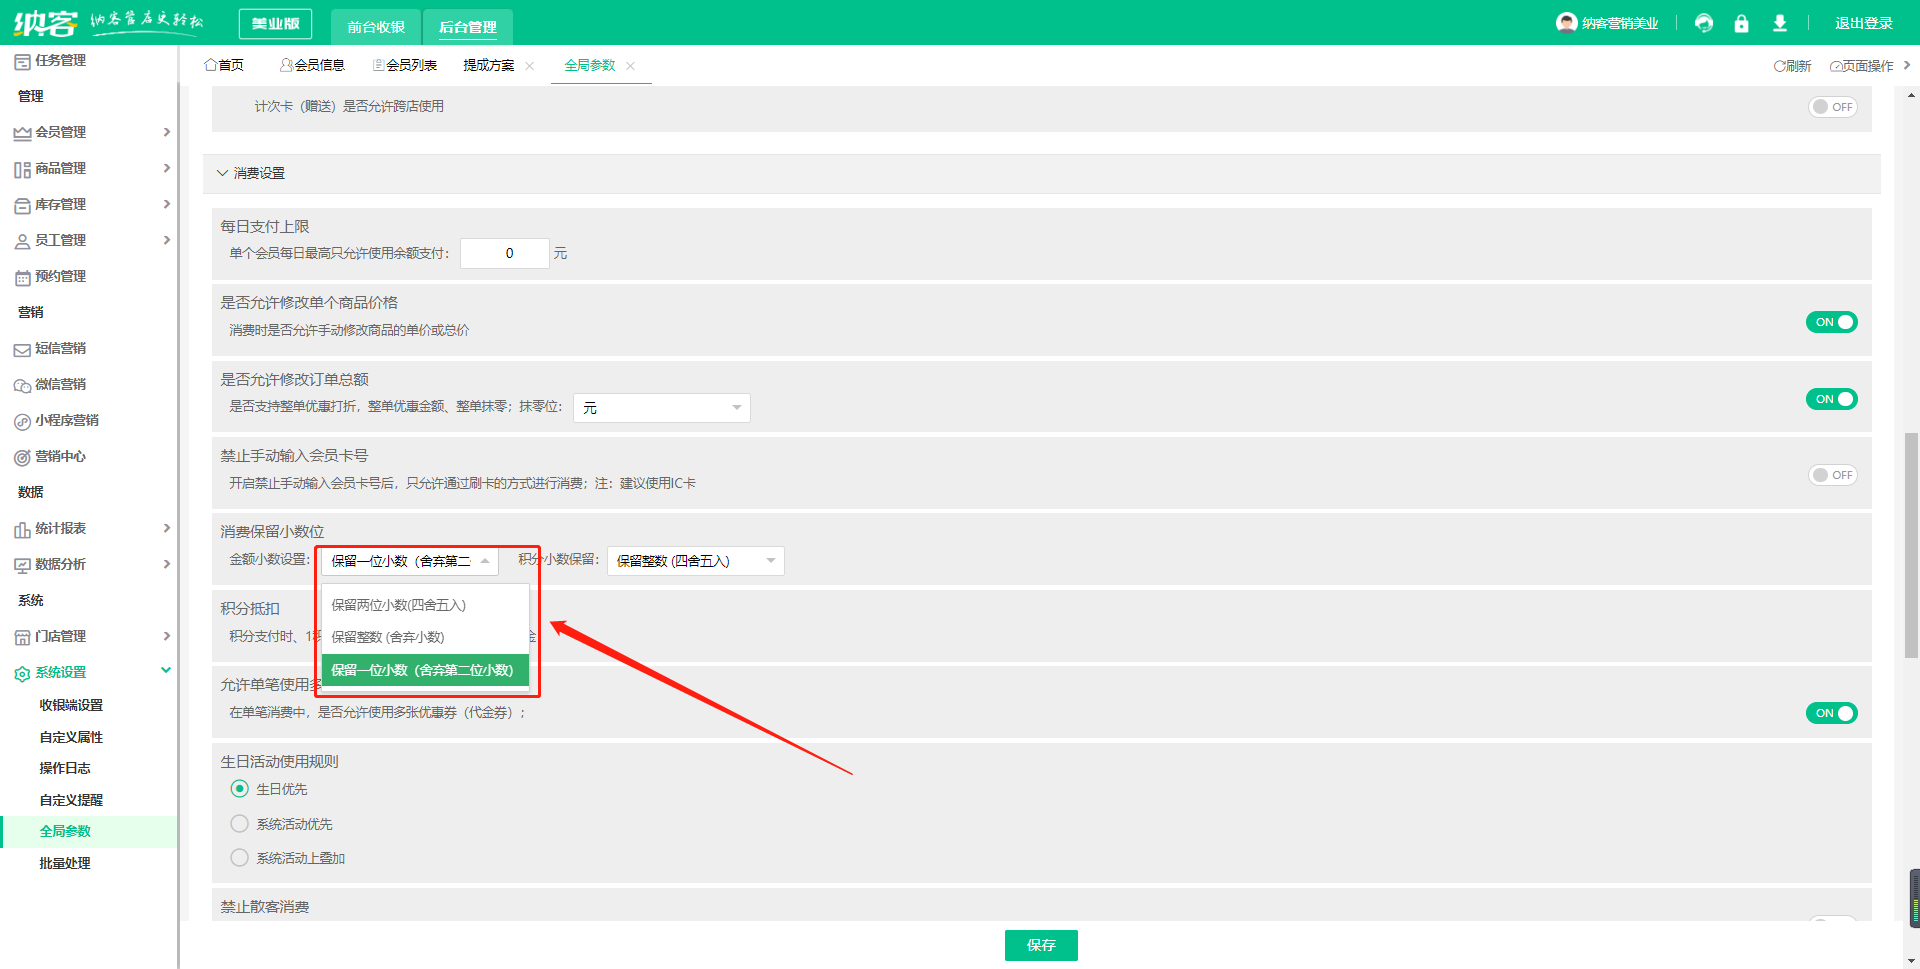Open the customer service headset icon

1704,23
